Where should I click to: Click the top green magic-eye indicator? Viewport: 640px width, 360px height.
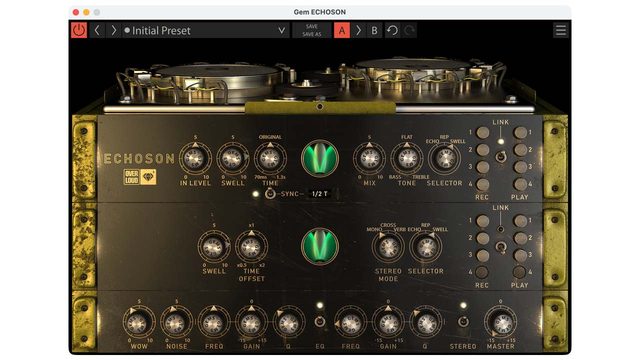click(x=320, y=159)
